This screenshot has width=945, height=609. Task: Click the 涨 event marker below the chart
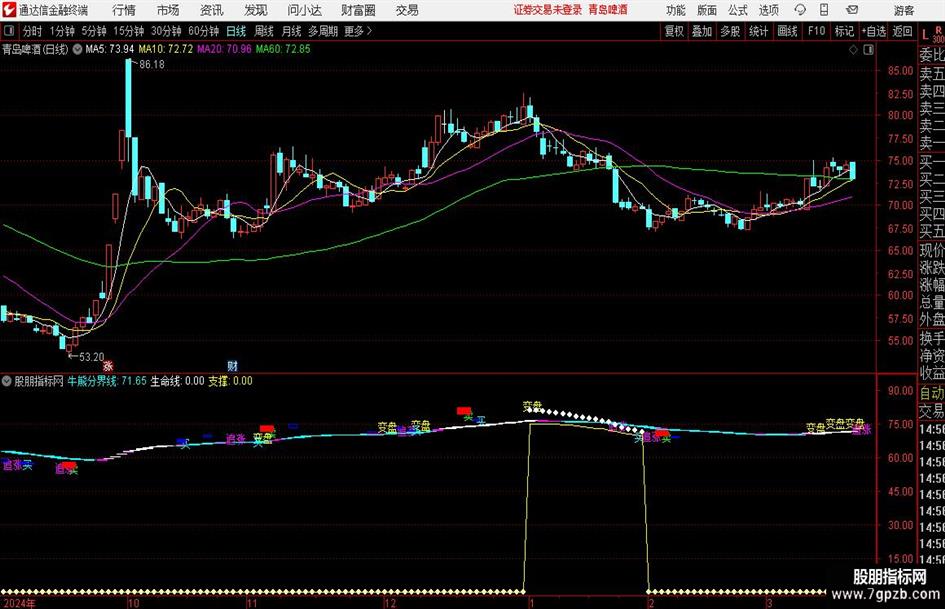pyautogui.click(x=108, y=365)
